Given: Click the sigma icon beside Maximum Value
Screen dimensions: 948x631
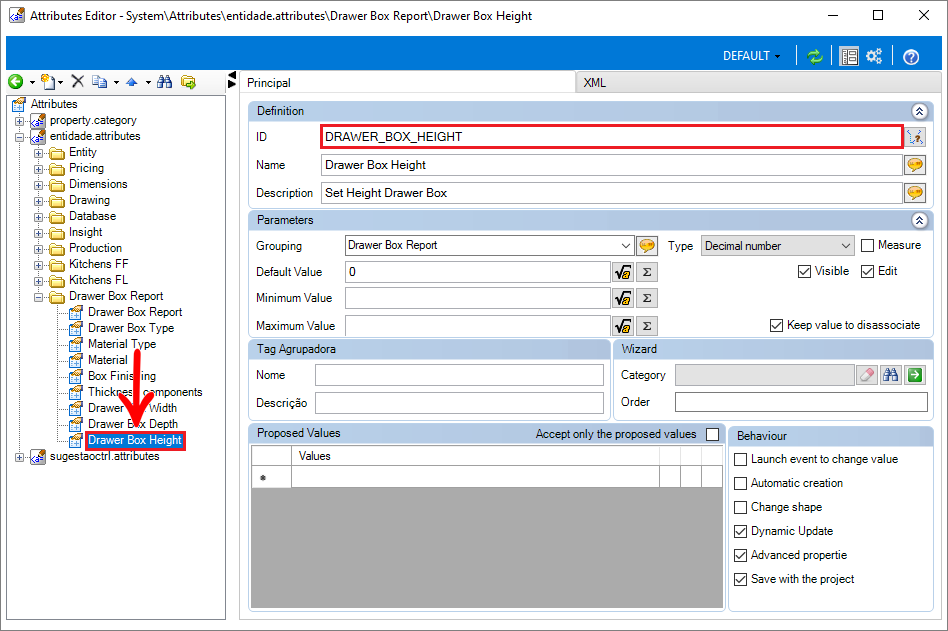Looking at the screenshot, I should [x=647, y=326].
